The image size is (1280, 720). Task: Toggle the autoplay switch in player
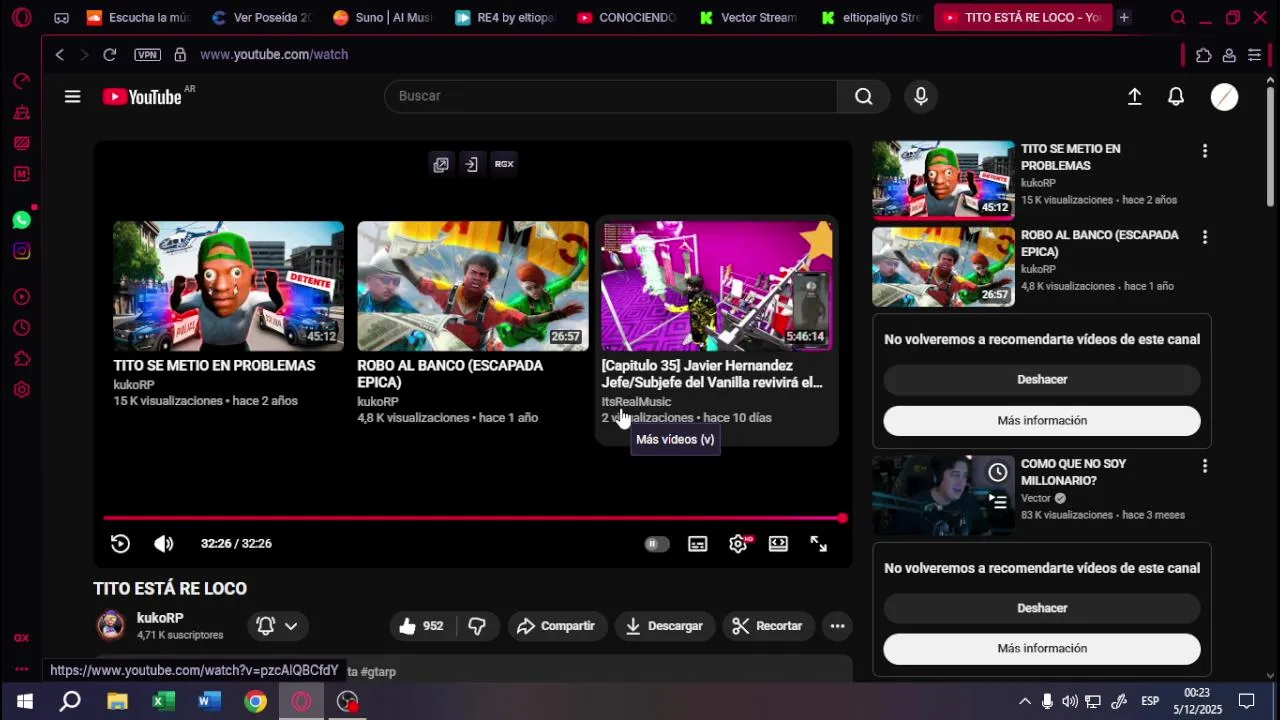[x=656, y=543]
